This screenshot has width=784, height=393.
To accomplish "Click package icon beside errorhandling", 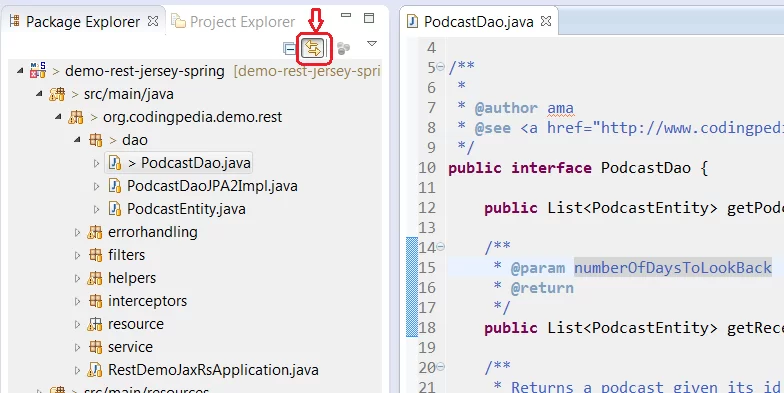I will [95, 232].
